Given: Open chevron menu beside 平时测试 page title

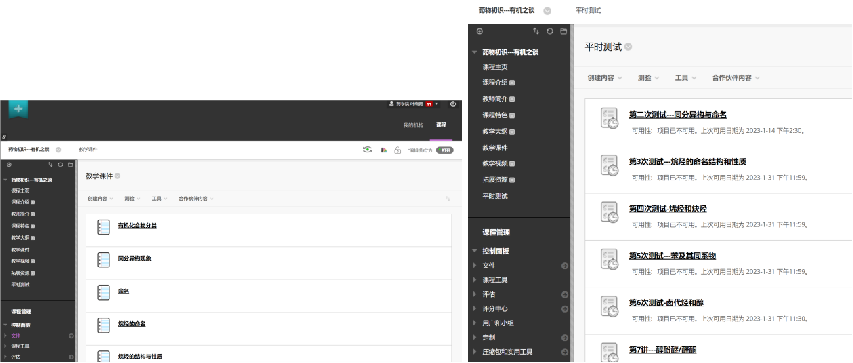Looking at the screenshot, I should point(628,47).
